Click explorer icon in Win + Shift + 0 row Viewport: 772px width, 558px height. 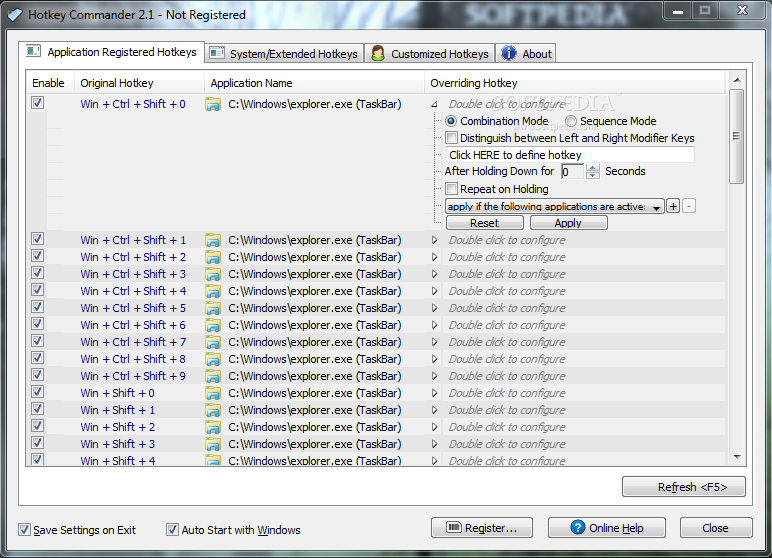point(213,394)
